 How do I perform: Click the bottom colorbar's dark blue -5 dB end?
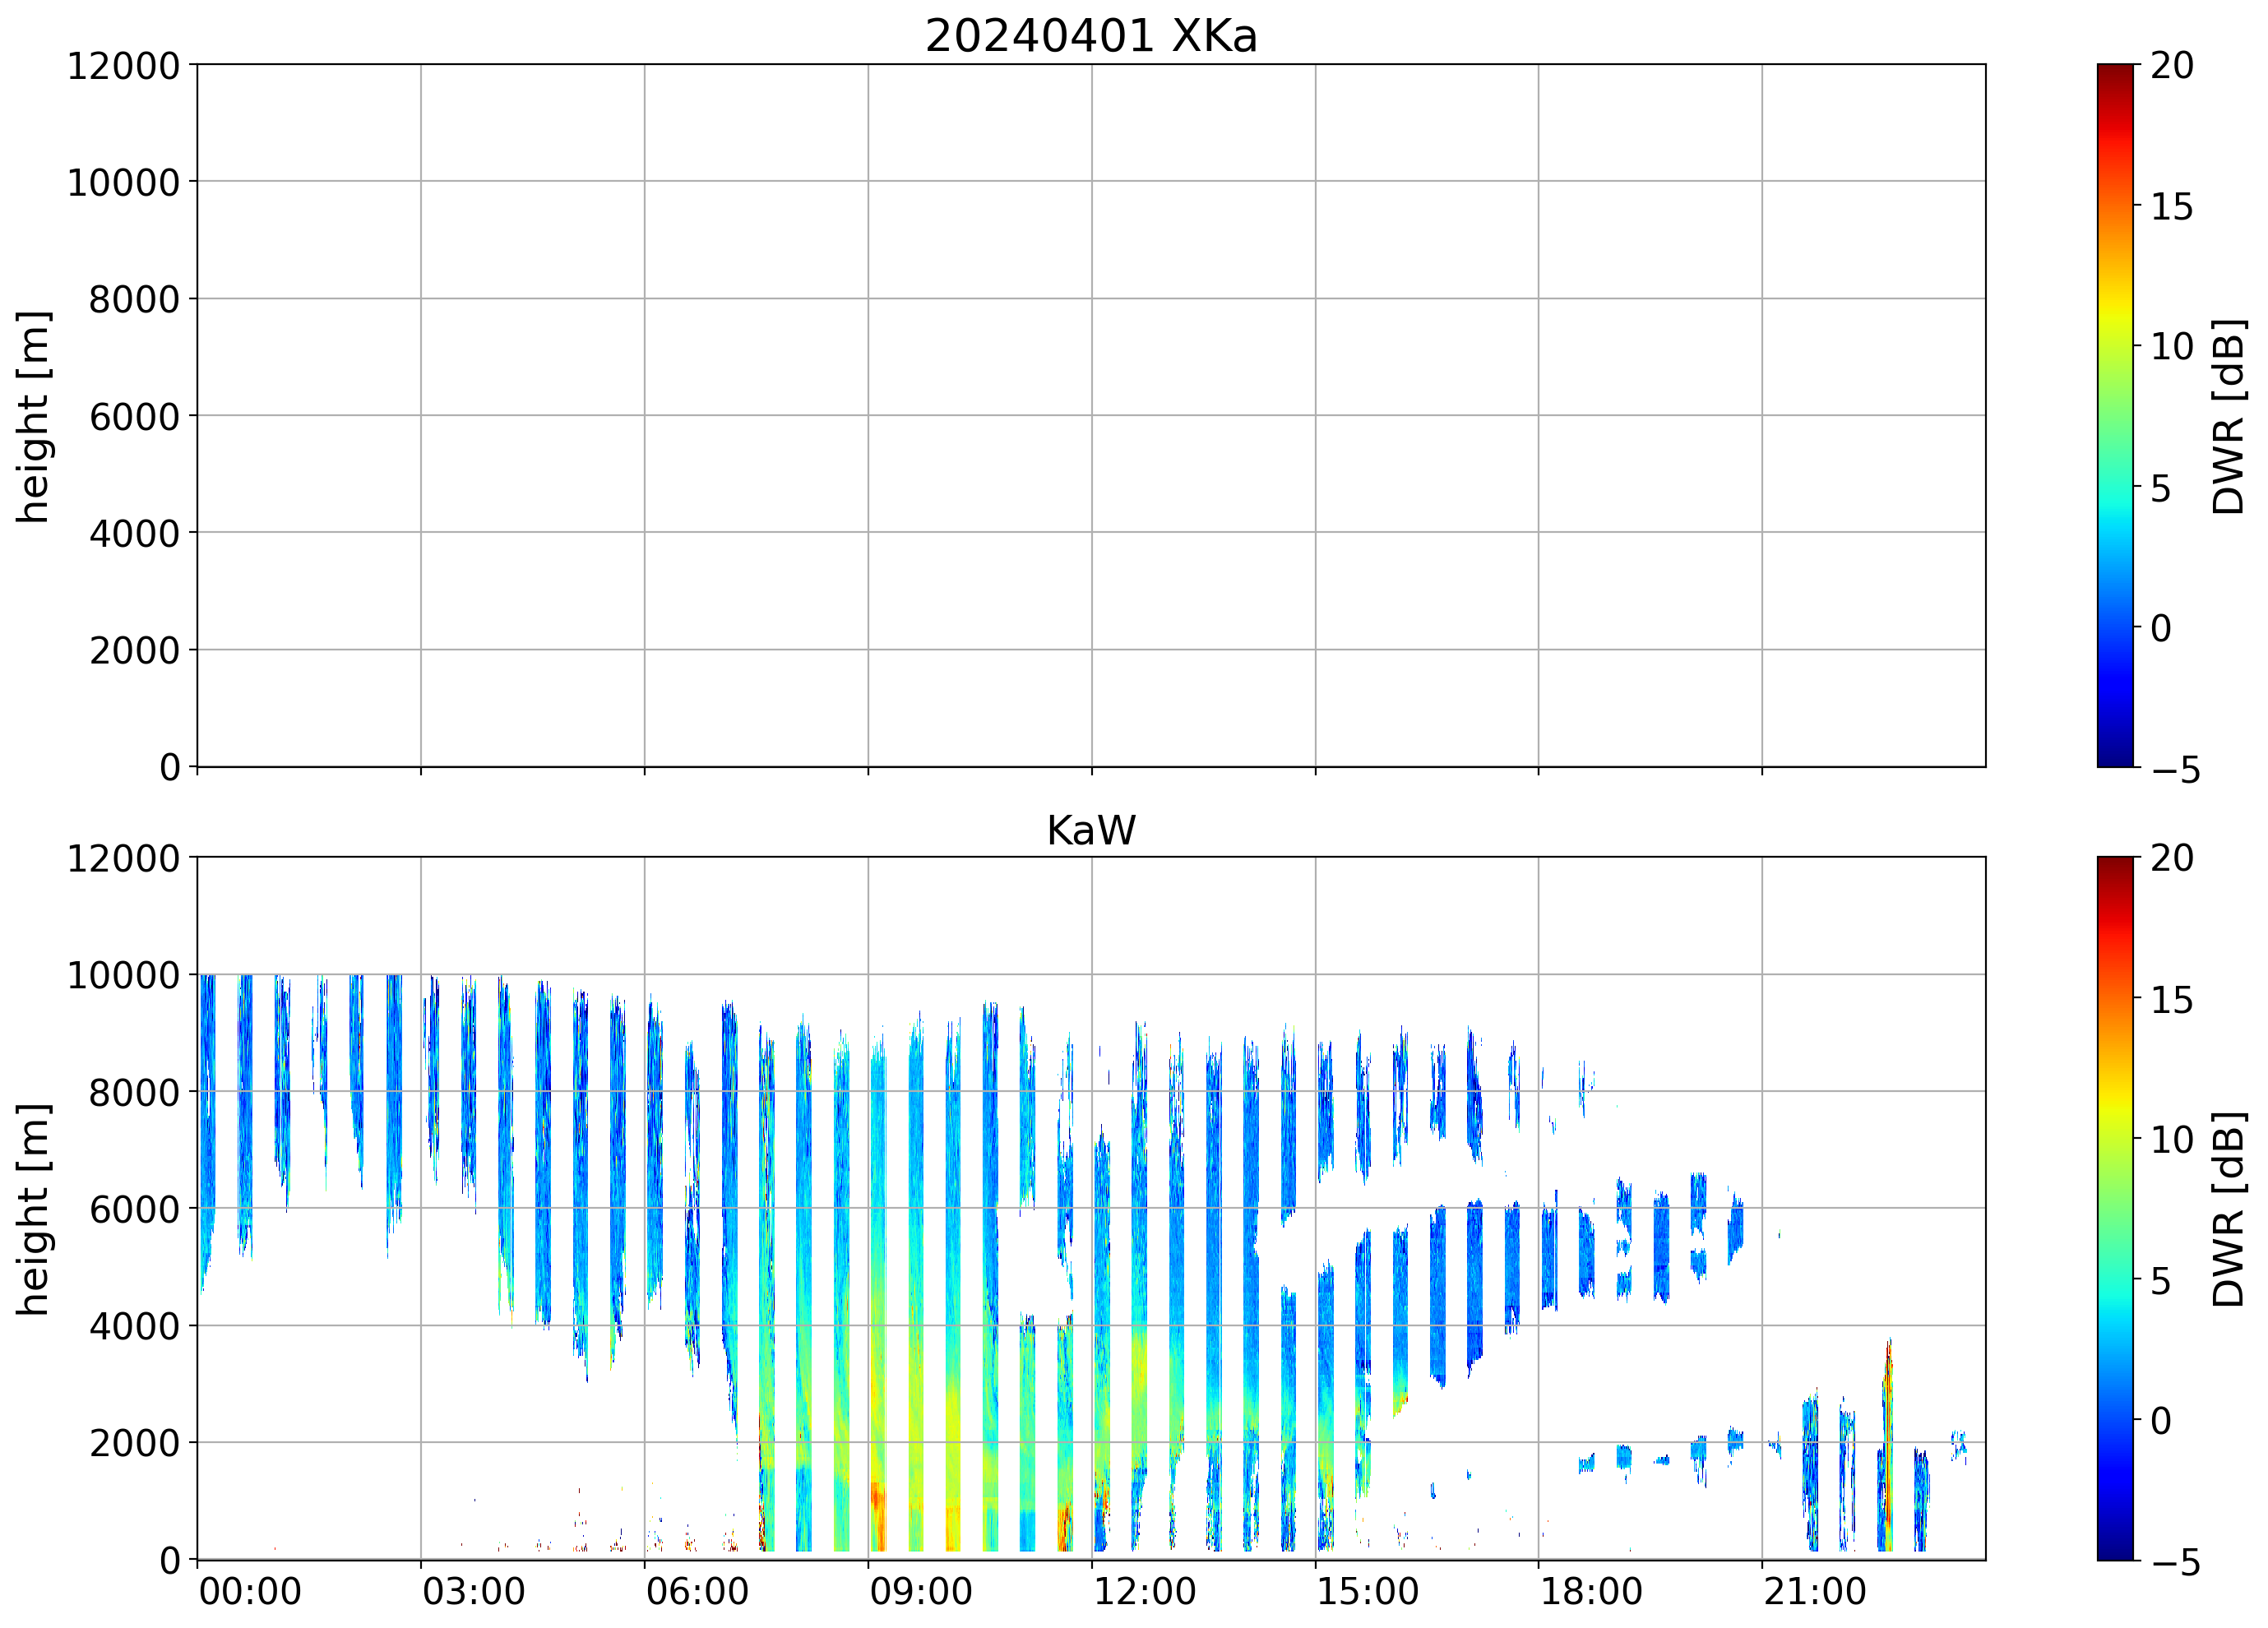2114,1550
